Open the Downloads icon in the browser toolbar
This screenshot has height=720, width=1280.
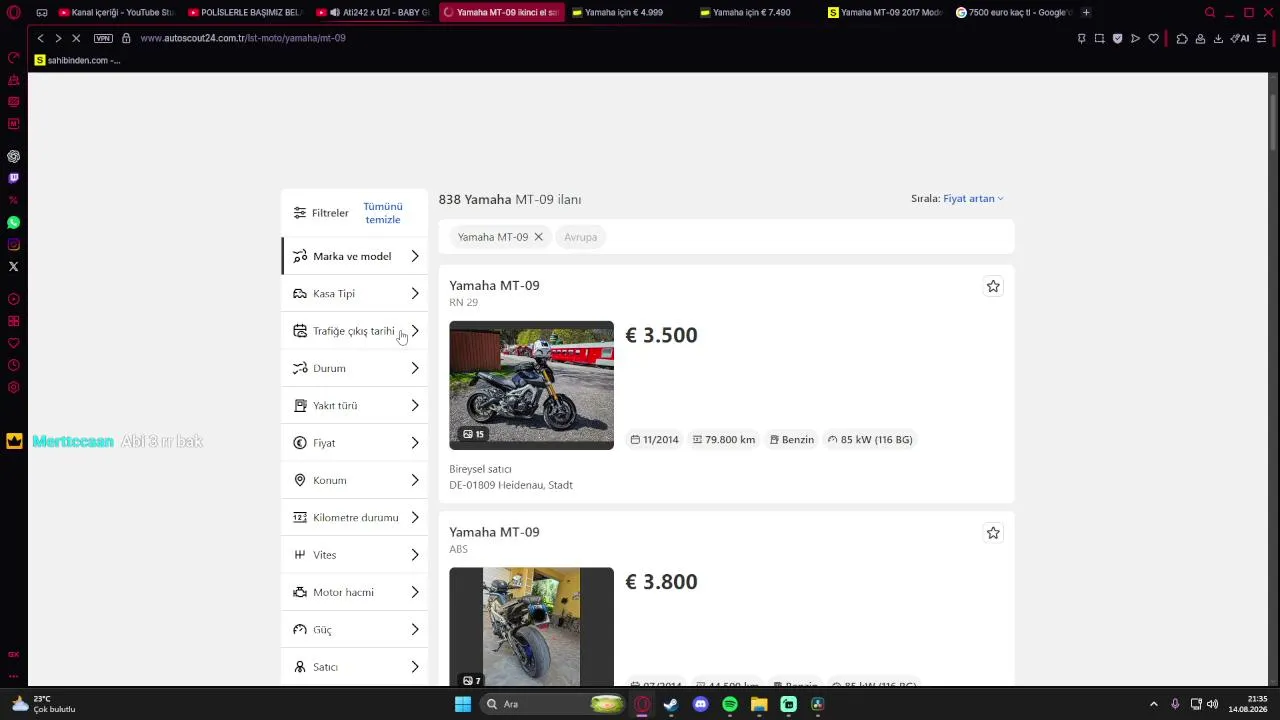point(1218,38)
